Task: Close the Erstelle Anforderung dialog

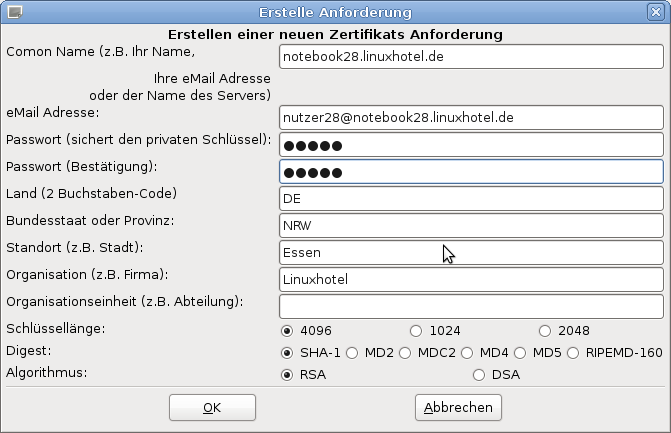Action: coord(657,12)
